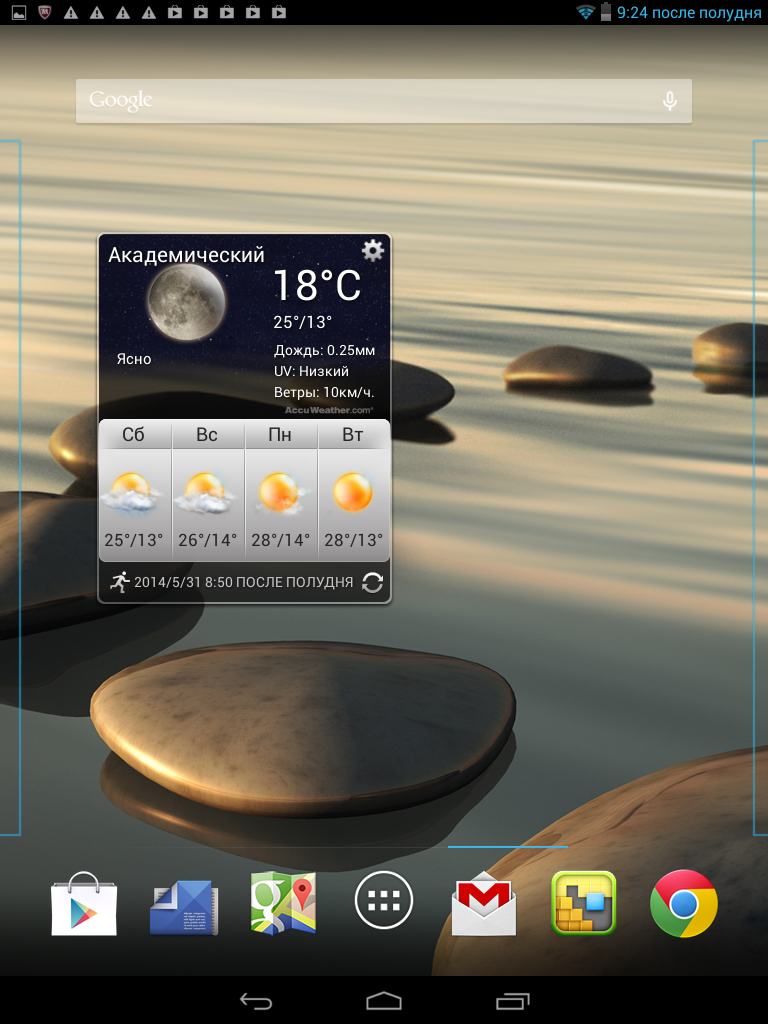
Task: Tap the 'Ясно' condition label
Action: 134,359
